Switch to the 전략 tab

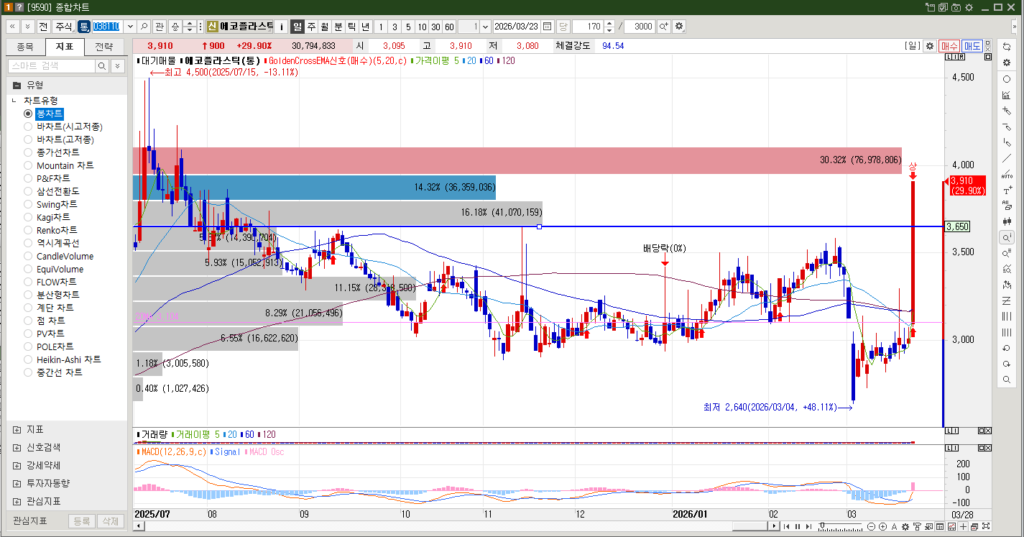pos(103,46)
